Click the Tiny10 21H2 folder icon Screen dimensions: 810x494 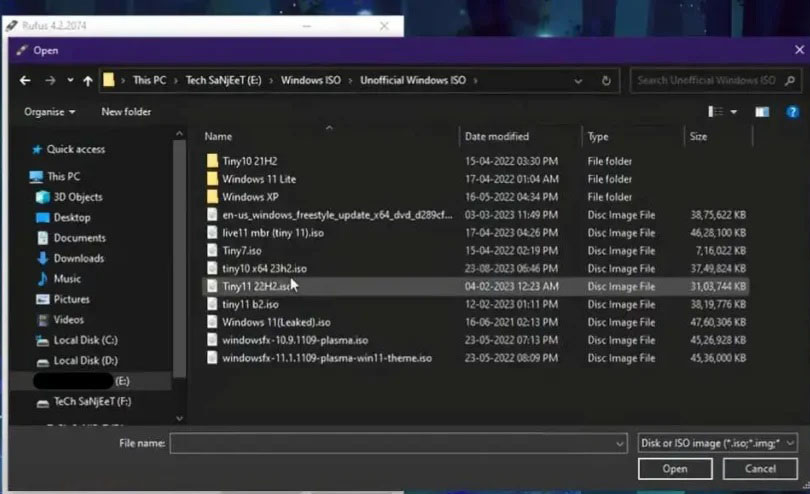click(x=212, y=161)
